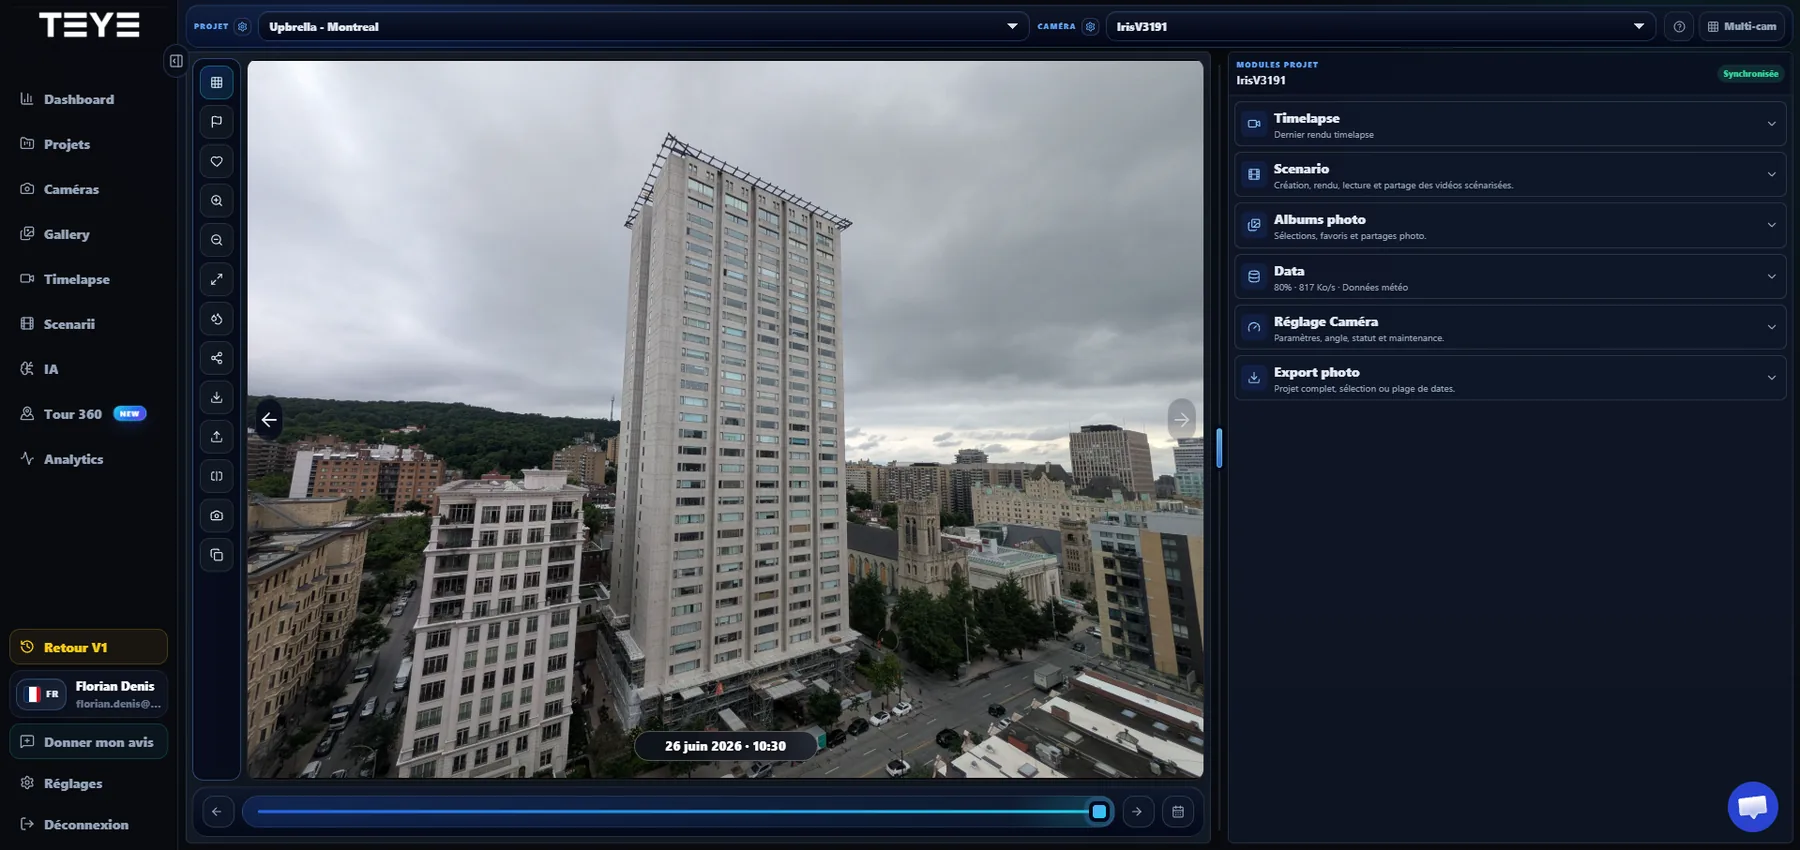Image resolution: width=1800 pixels, height=850 pixels.
Task: Click the help question mark icon
Action: tap(1679, 27)
